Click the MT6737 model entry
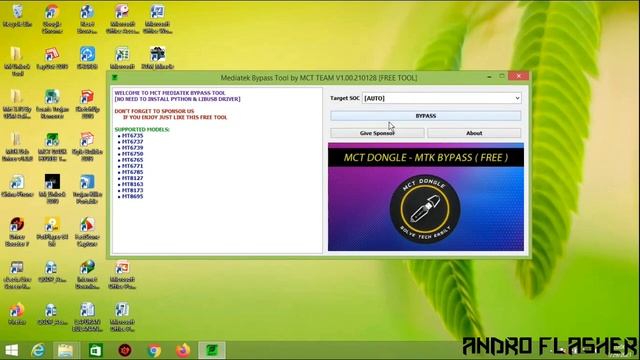This screenshot has width=640, height=360. 132,142
